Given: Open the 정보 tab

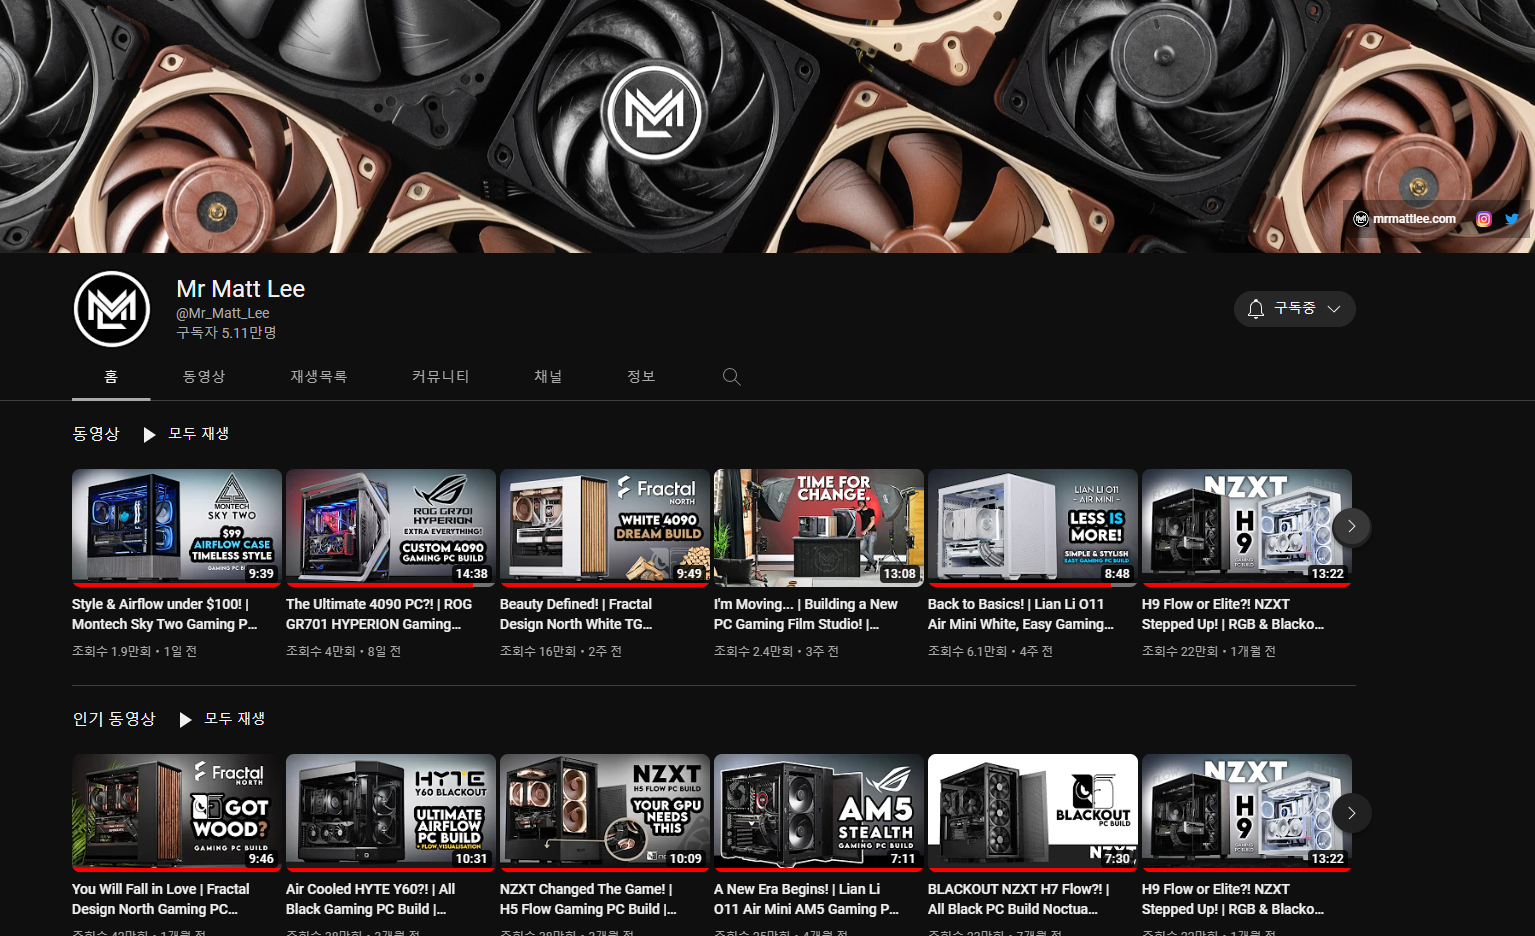Looking at the screenshot, I should click(641, 377).
